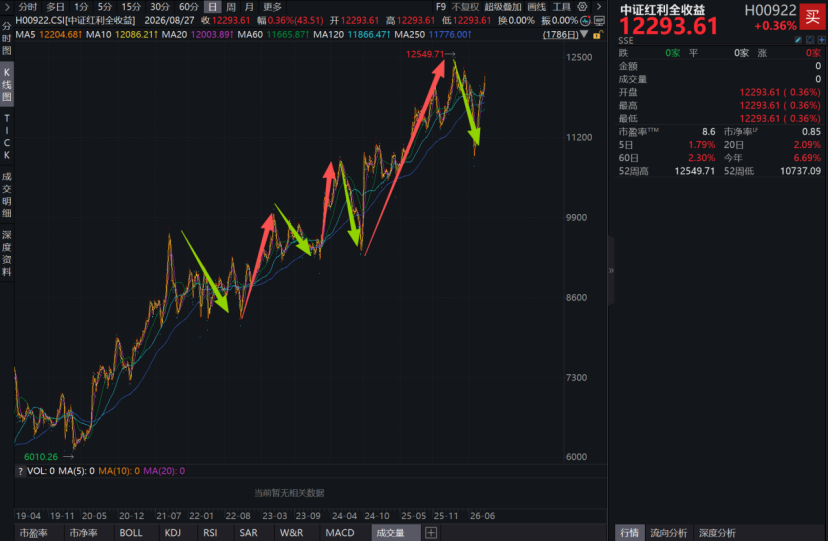This screenshot has width=828, height=542.
Task: Click the 12549.71 high label on chart
Action: click(425, 54)
